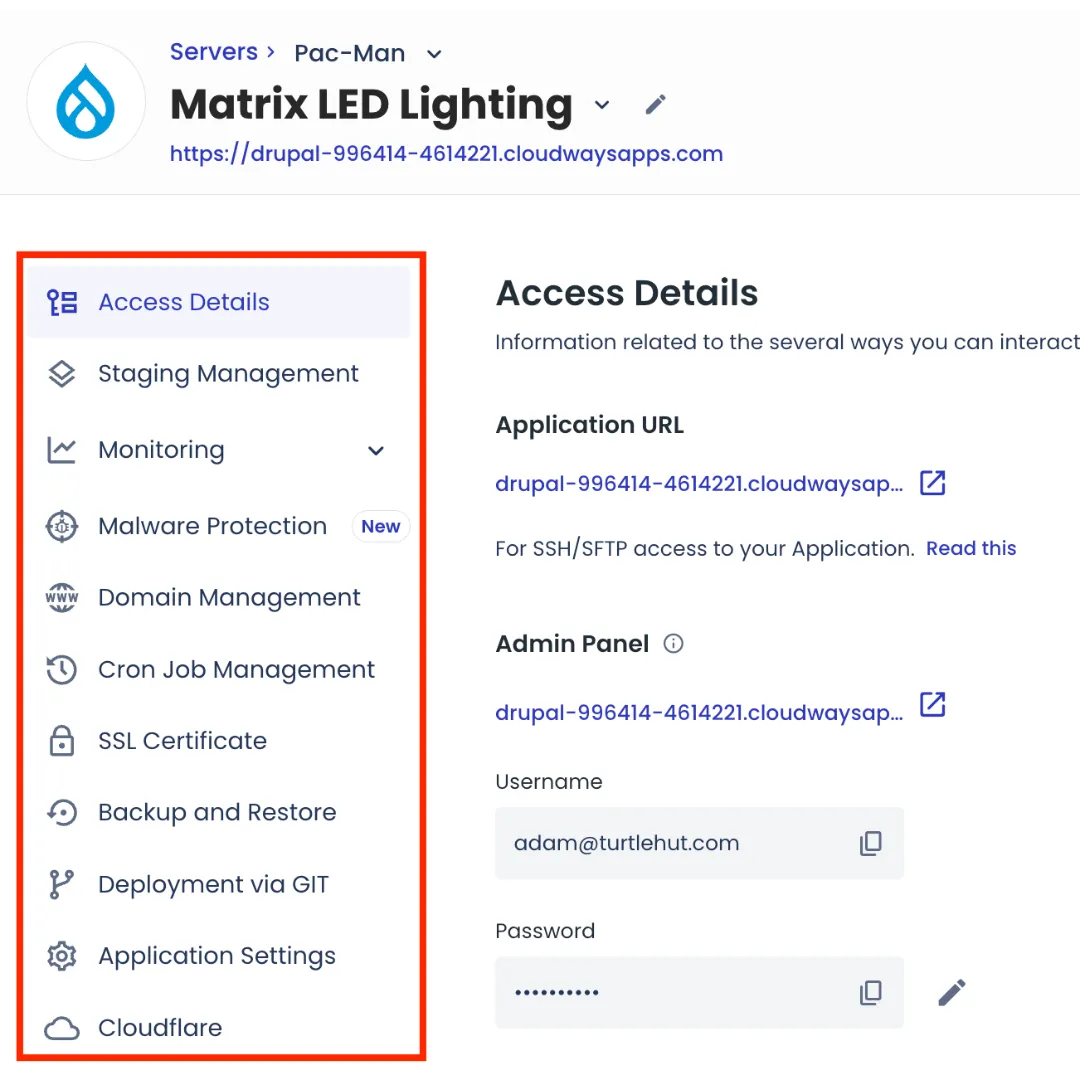
Task: Open Staging Management section
Action: coord(228,374)
